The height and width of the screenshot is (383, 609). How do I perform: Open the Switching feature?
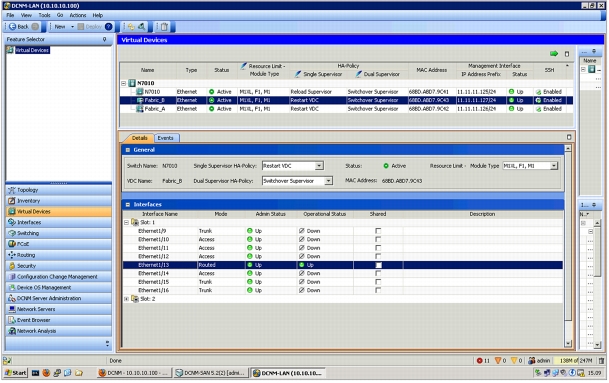pos(58,233)
